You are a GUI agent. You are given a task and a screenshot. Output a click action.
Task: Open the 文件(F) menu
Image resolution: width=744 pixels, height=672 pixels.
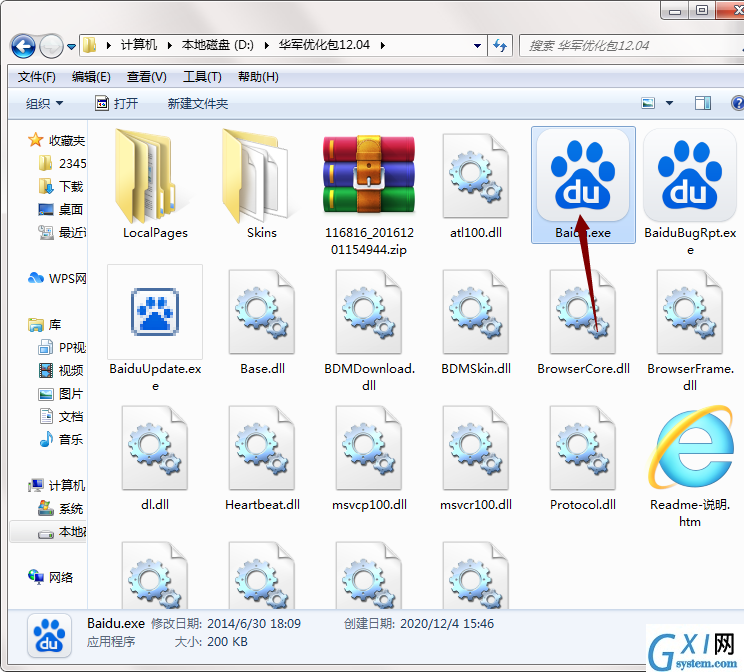click(x=37, y=77)
